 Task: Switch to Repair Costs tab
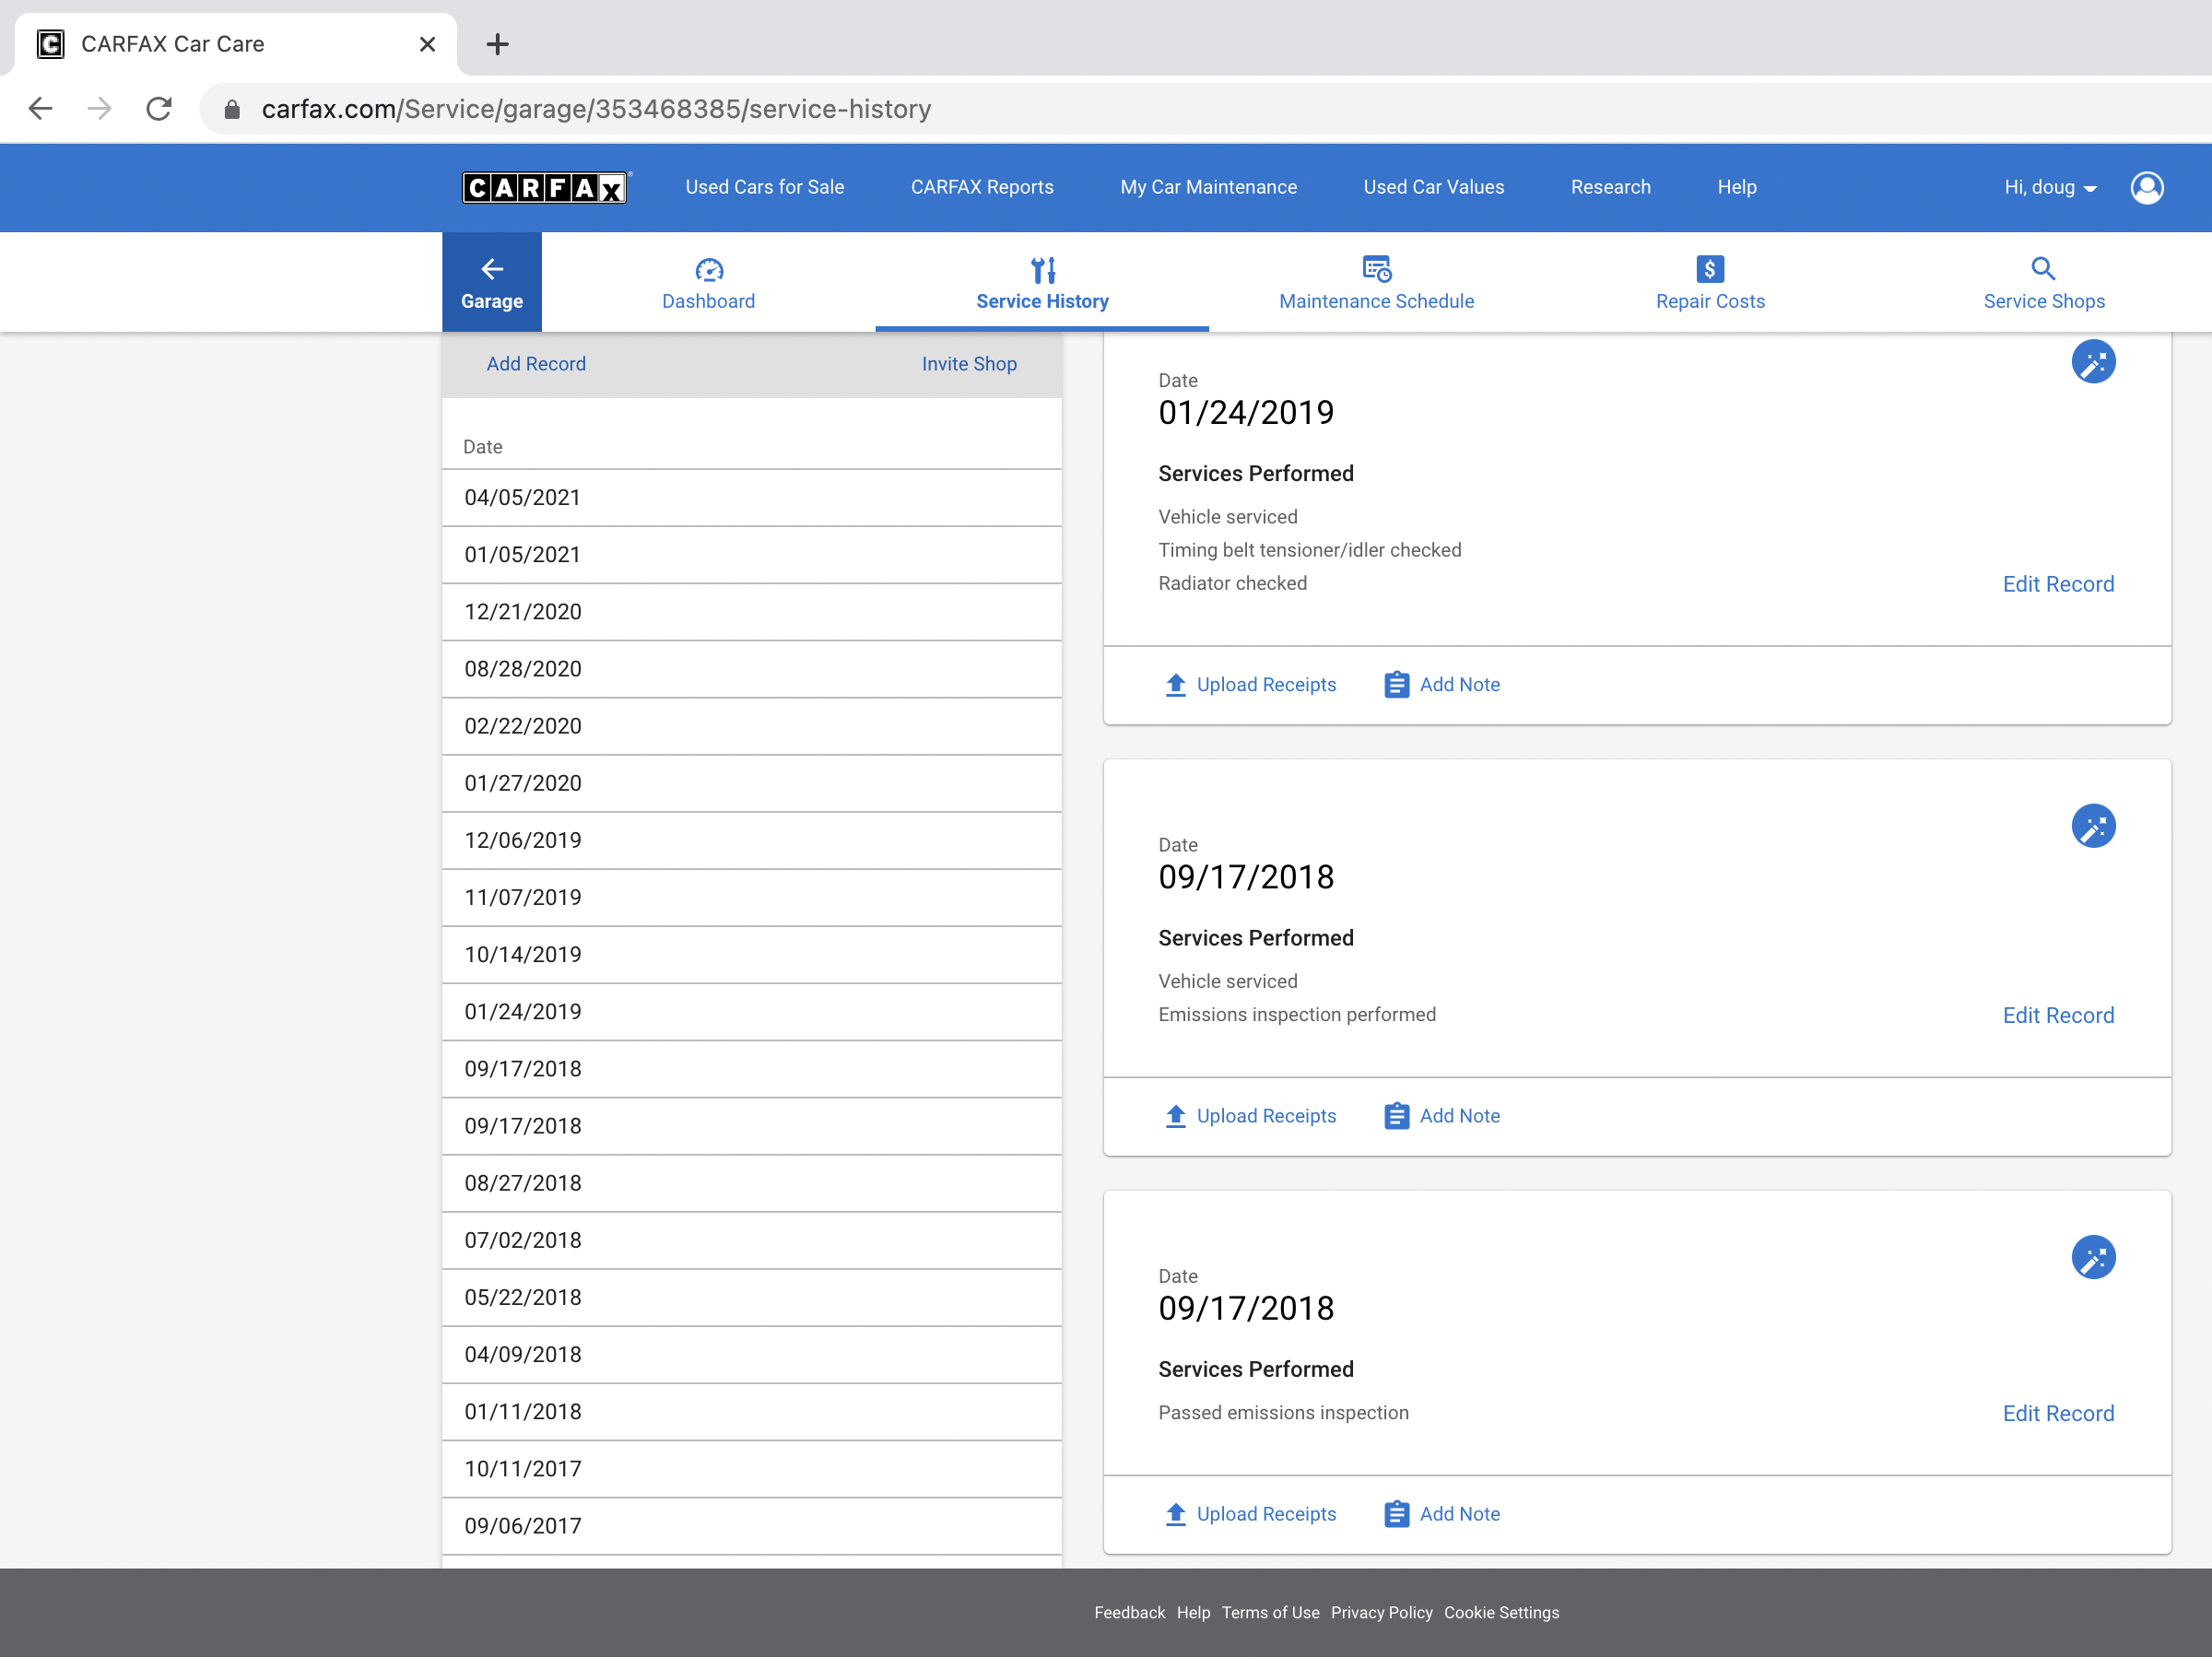click(1710, 282)
